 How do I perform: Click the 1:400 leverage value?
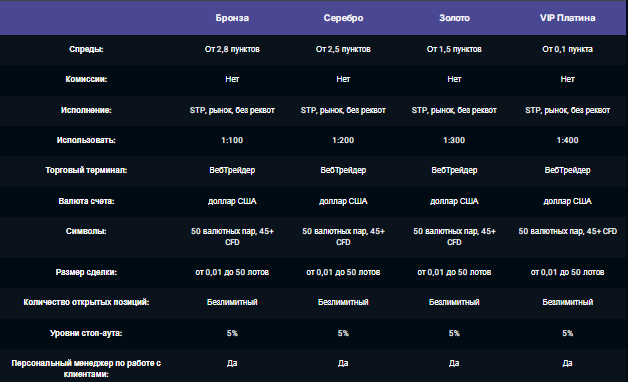coord(567,140)
